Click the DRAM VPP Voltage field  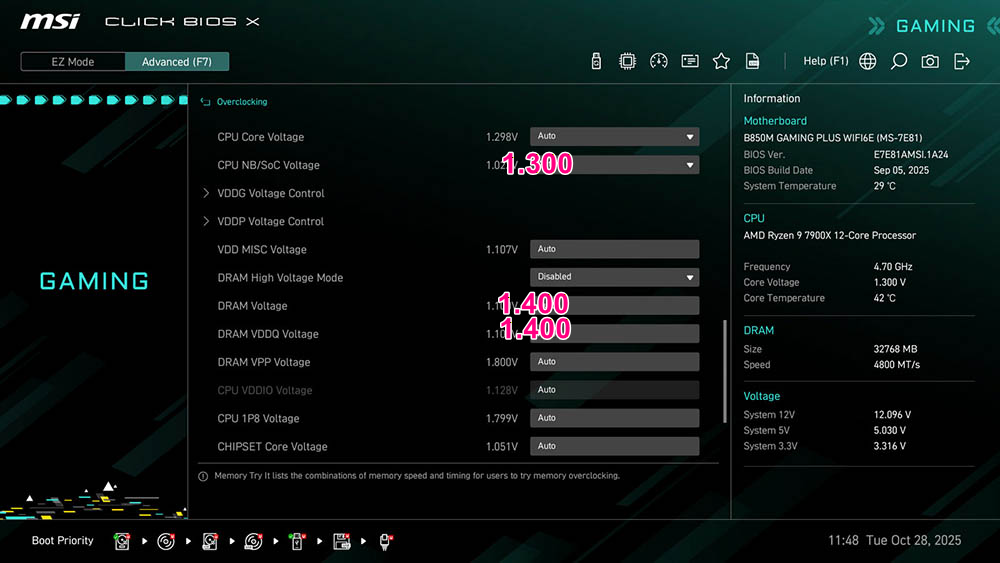point(614,362)
